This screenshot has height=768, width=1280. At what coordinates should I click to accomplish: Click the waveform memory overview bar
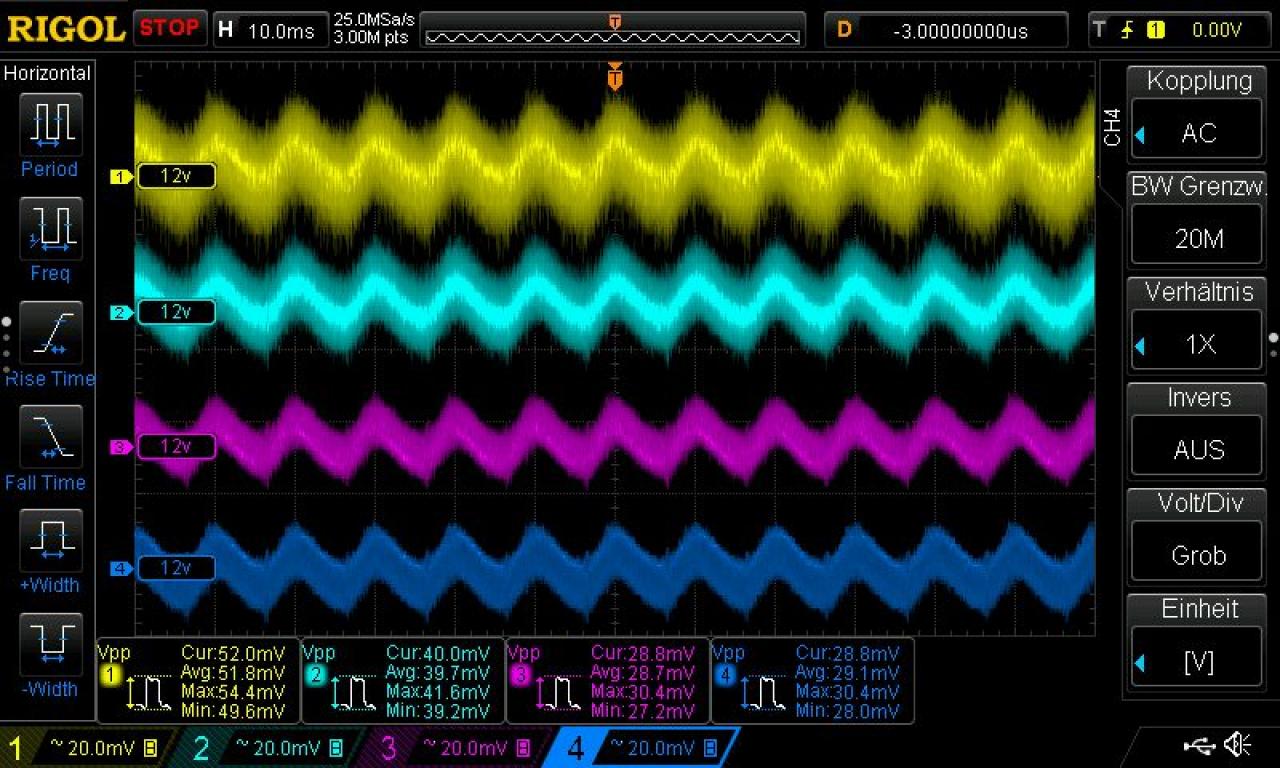pyautogui.click(x=614, y=31)
